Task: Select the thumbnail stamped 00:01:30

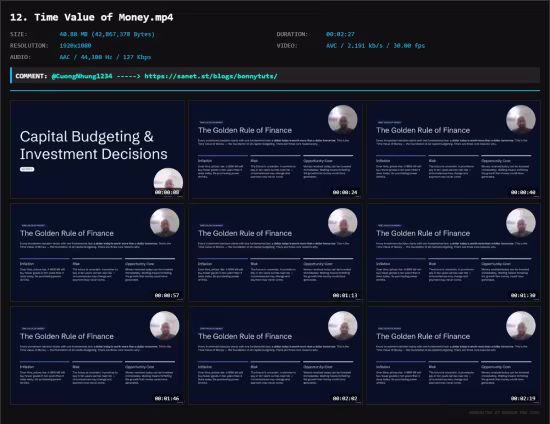Action: coord(454,253)
